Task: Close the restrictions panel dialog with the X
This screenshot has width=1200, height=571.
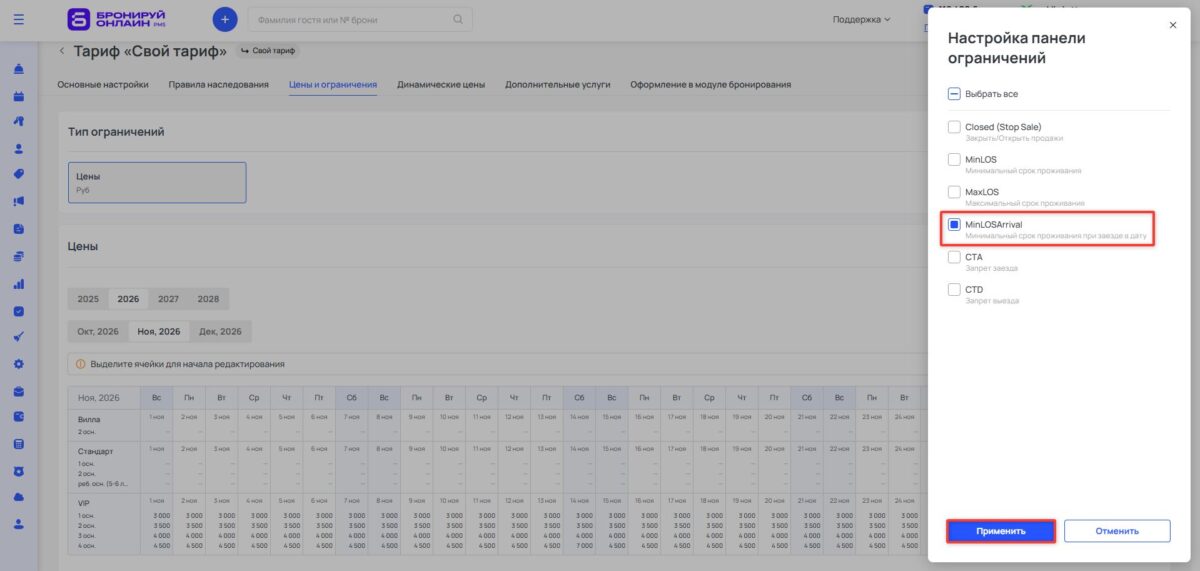Action: click(x=1173, y=25)
